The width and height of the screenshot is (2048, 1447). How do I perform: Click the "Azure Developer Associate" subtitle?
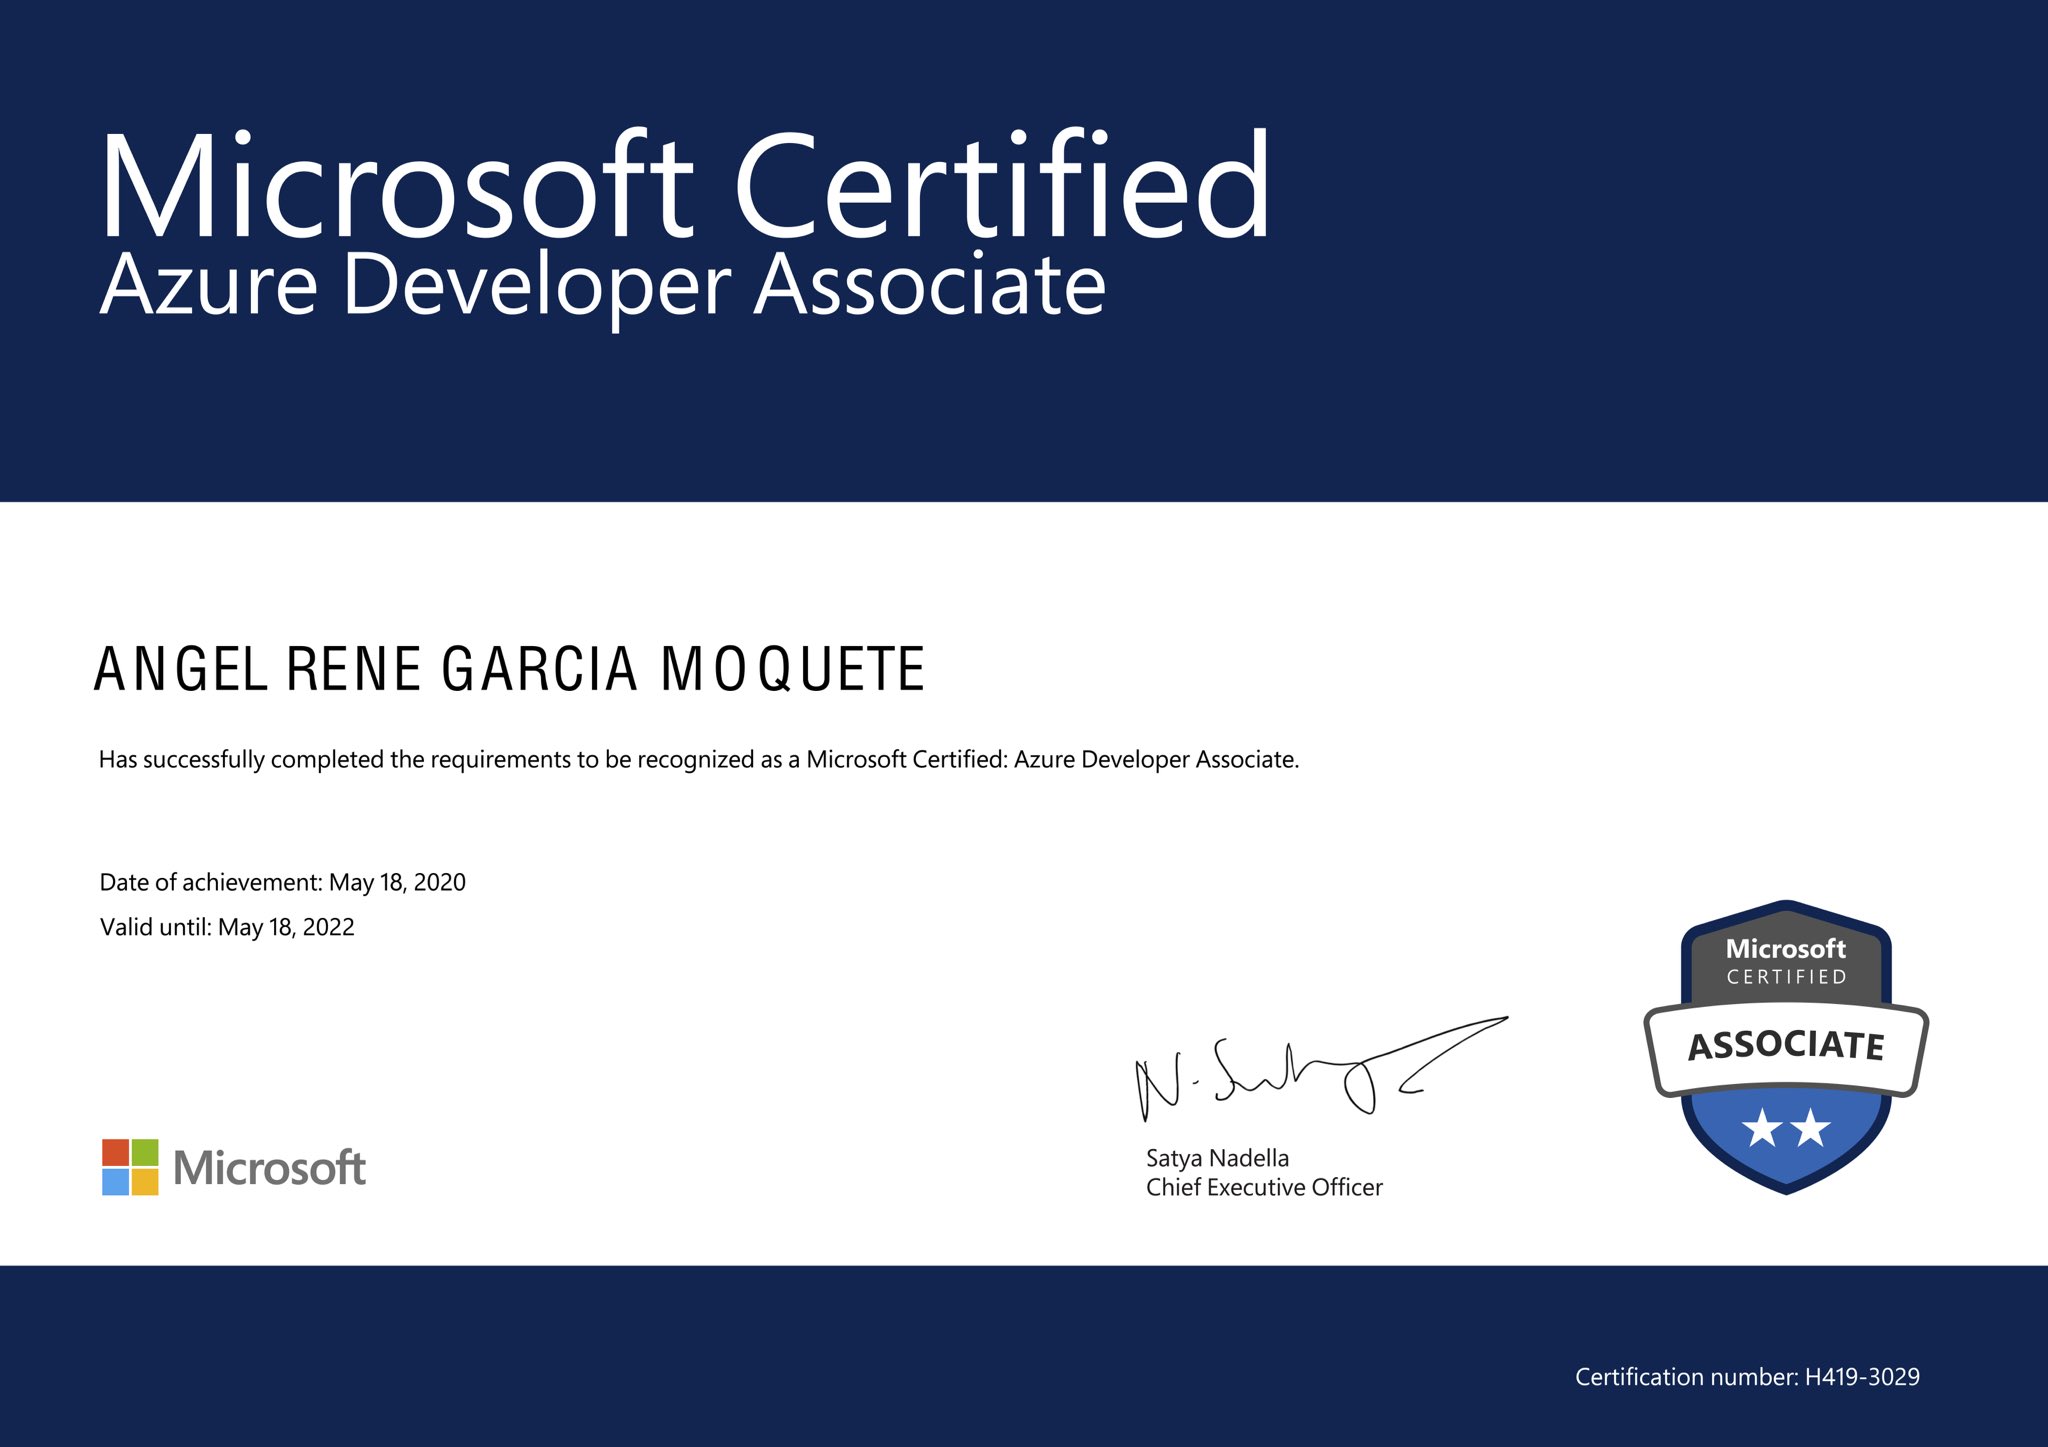tap(603, 286)
